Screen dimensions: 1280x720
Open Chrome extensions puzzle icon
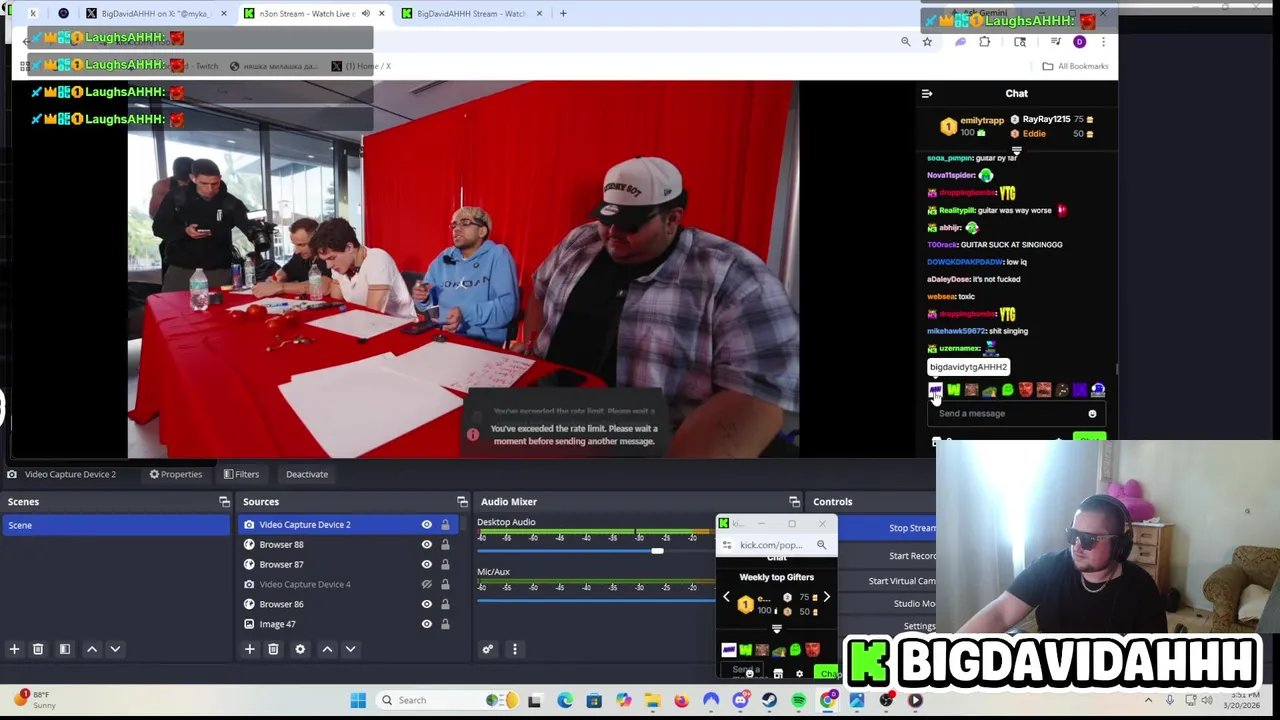click(985, 42)
